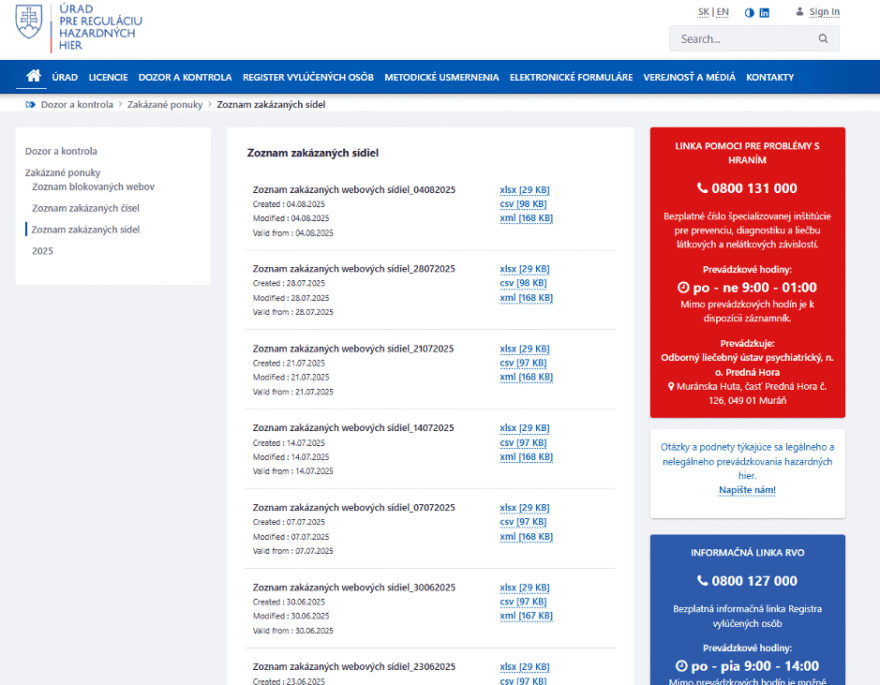Click the Napíšte nám! link

(747, 490)
